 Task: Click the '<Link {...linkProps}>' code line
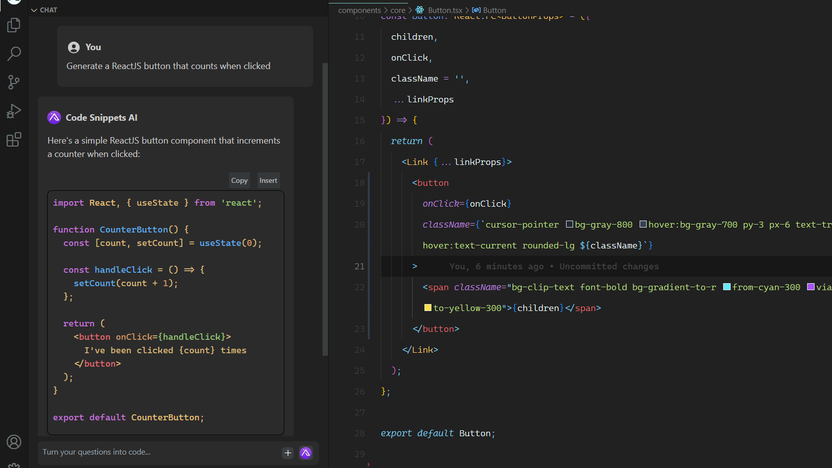coord(456,162)
